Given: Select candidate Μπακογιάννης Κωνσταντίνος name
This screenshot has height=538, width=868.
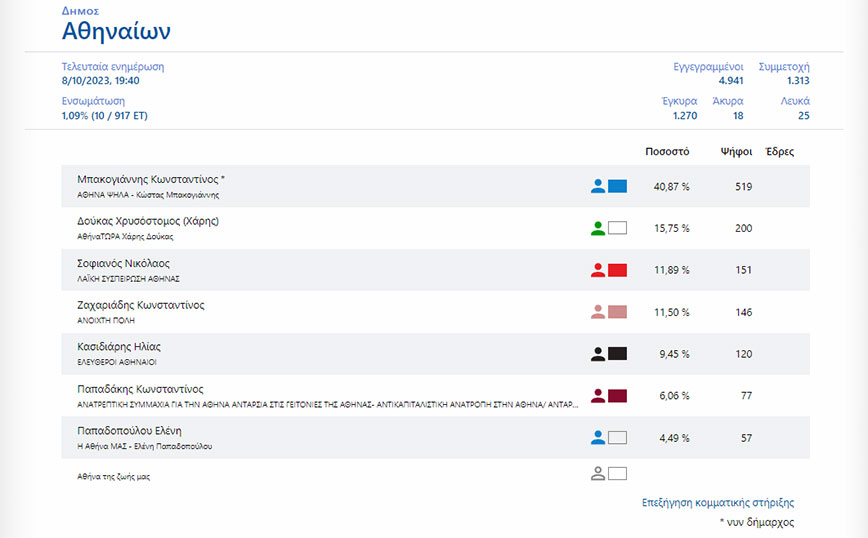Looking at the screenshot, I should [151, 180].
